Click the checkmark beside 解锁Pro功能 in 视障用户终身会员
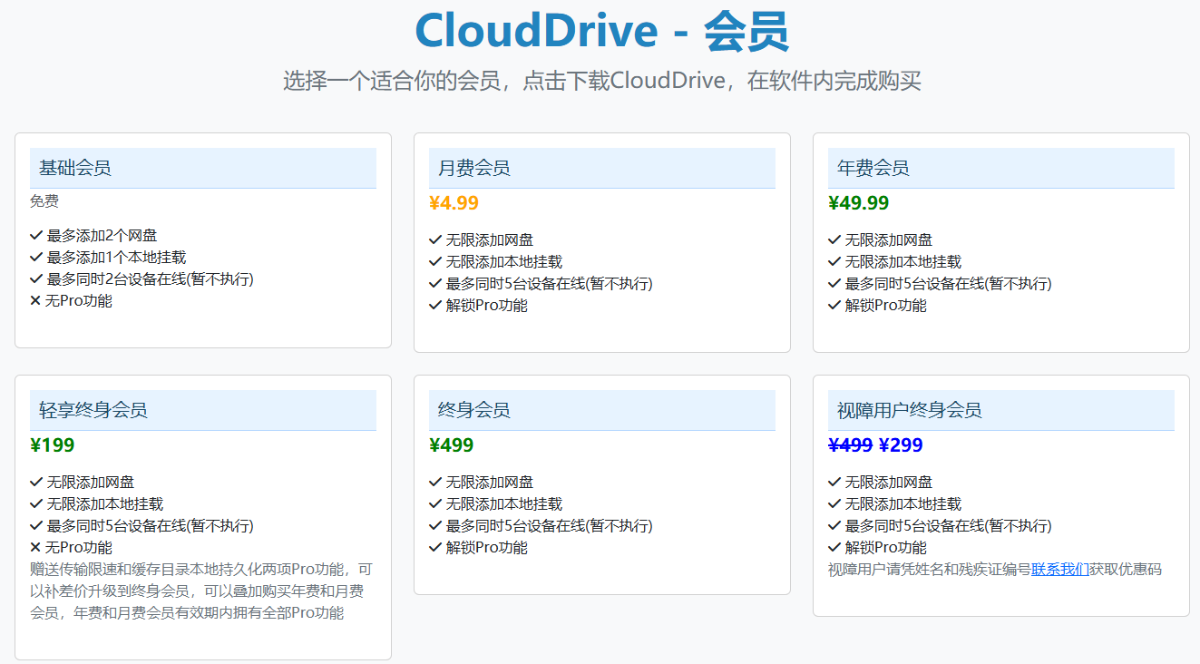Viewport: 1200px width, 664px height. coord(832,547)
